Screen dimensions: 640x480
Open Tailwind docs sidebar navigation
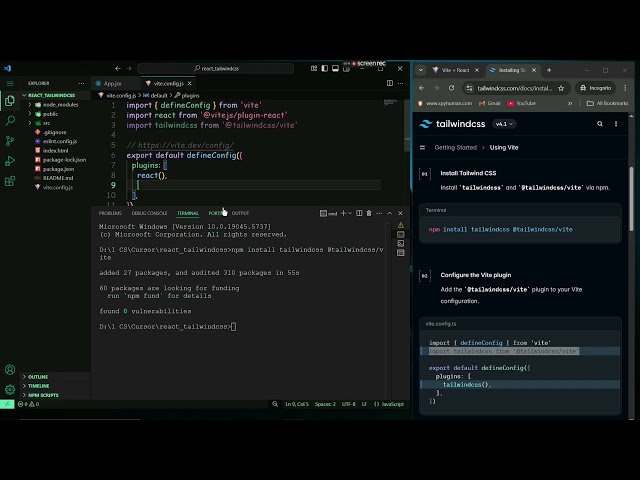422,147
